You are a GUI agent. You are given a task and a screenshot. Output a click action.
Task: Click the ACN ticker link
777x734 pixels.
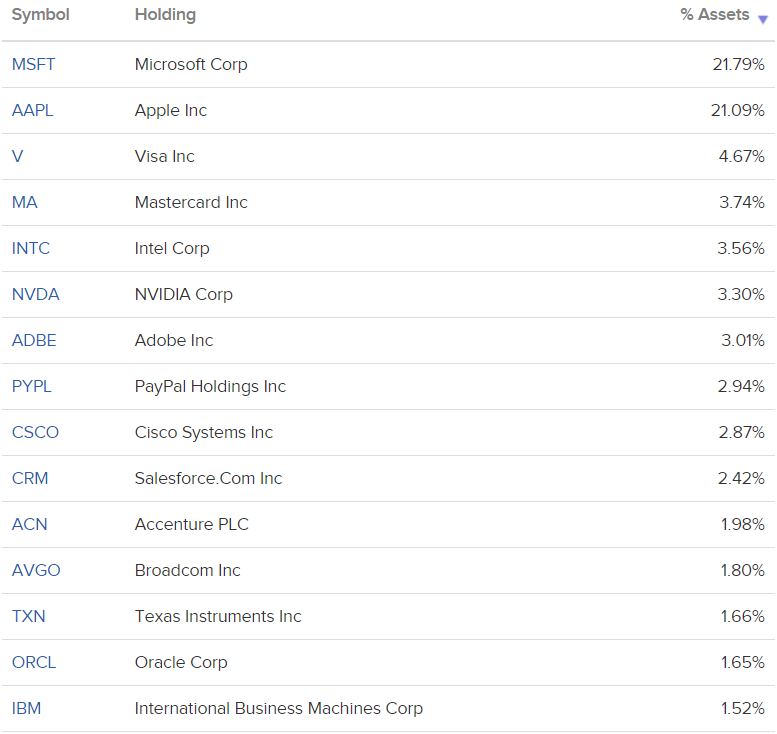pos(29,524)
